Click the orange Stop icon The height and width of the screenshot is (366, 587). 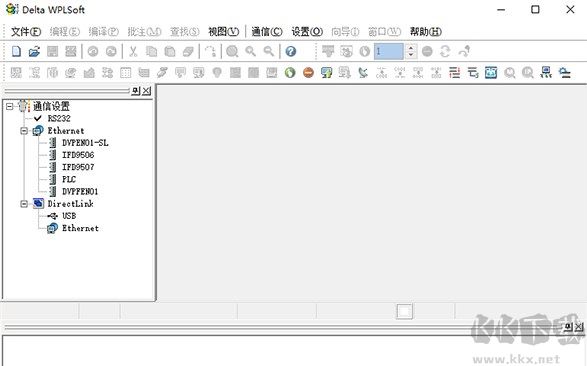(x=308, y=72)
